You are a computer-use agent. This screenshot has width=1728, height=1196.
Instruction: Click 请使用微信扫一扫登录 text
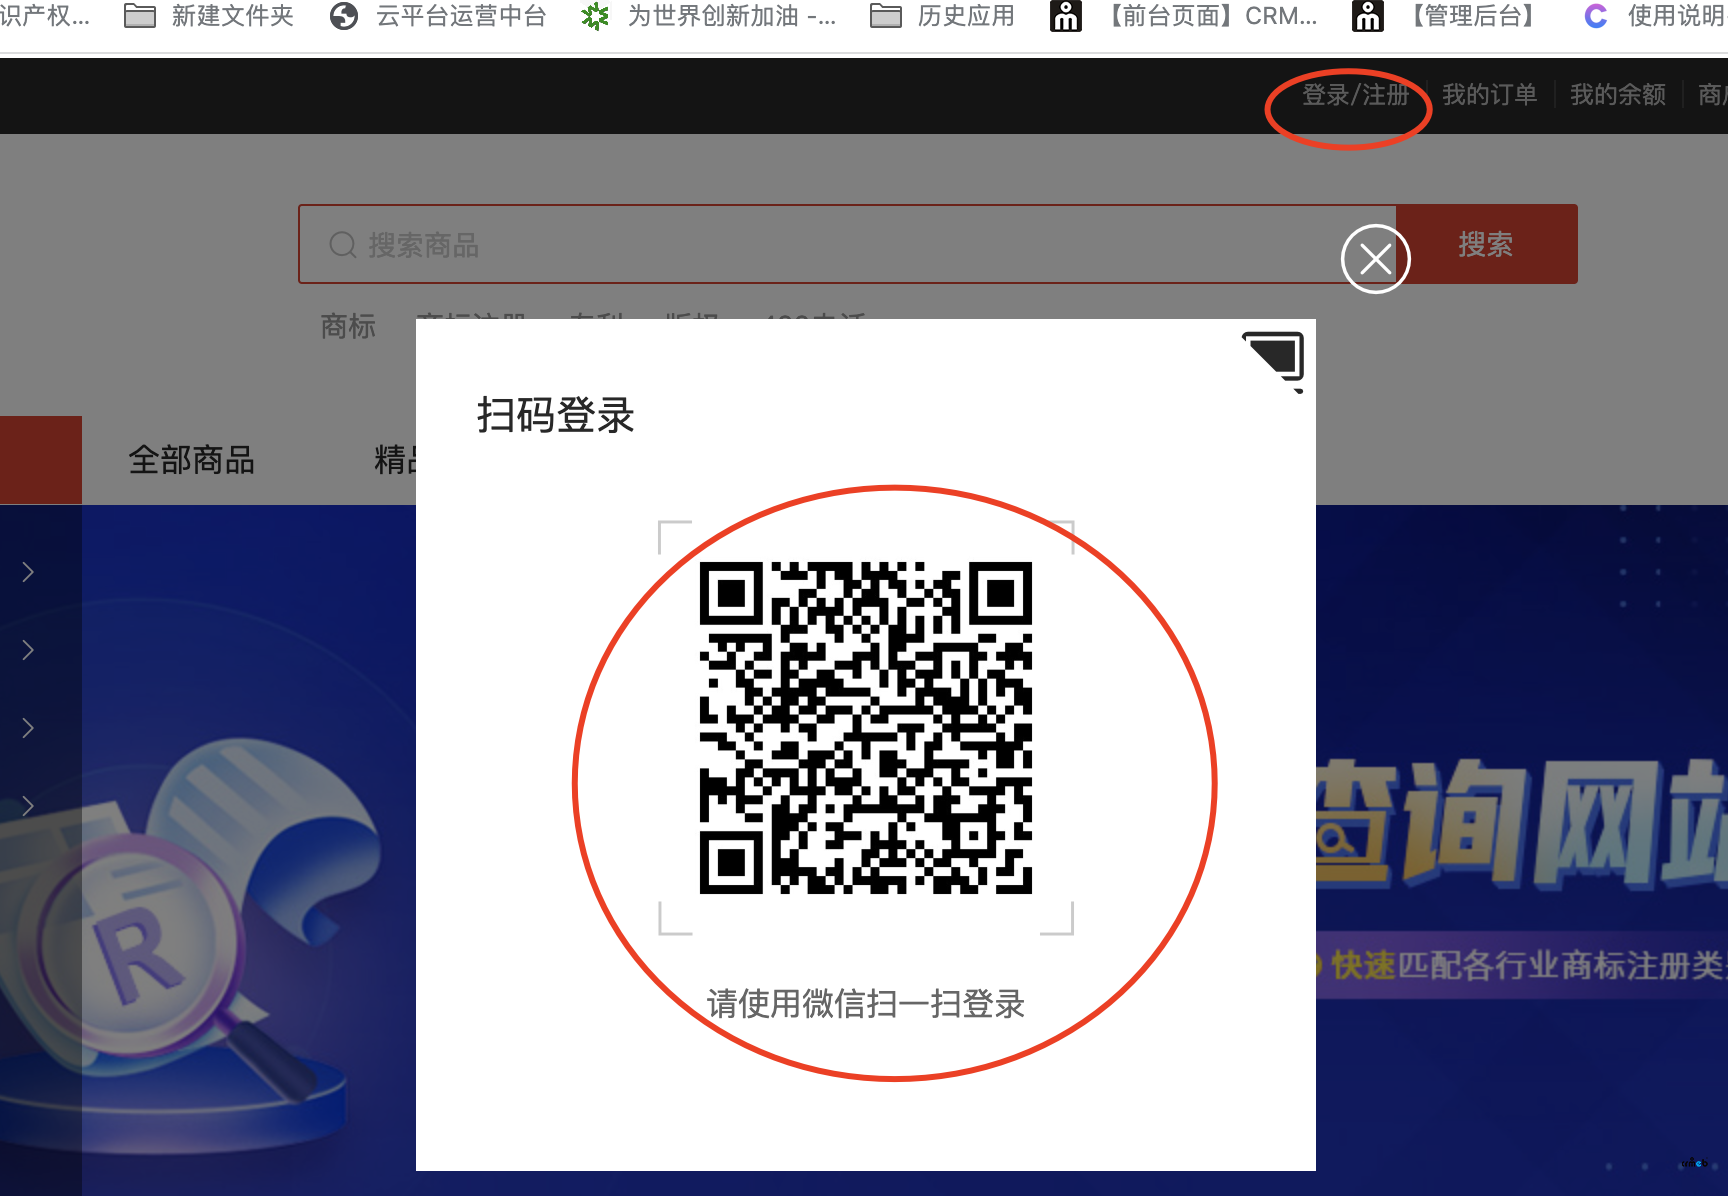tap(866, 1004)
